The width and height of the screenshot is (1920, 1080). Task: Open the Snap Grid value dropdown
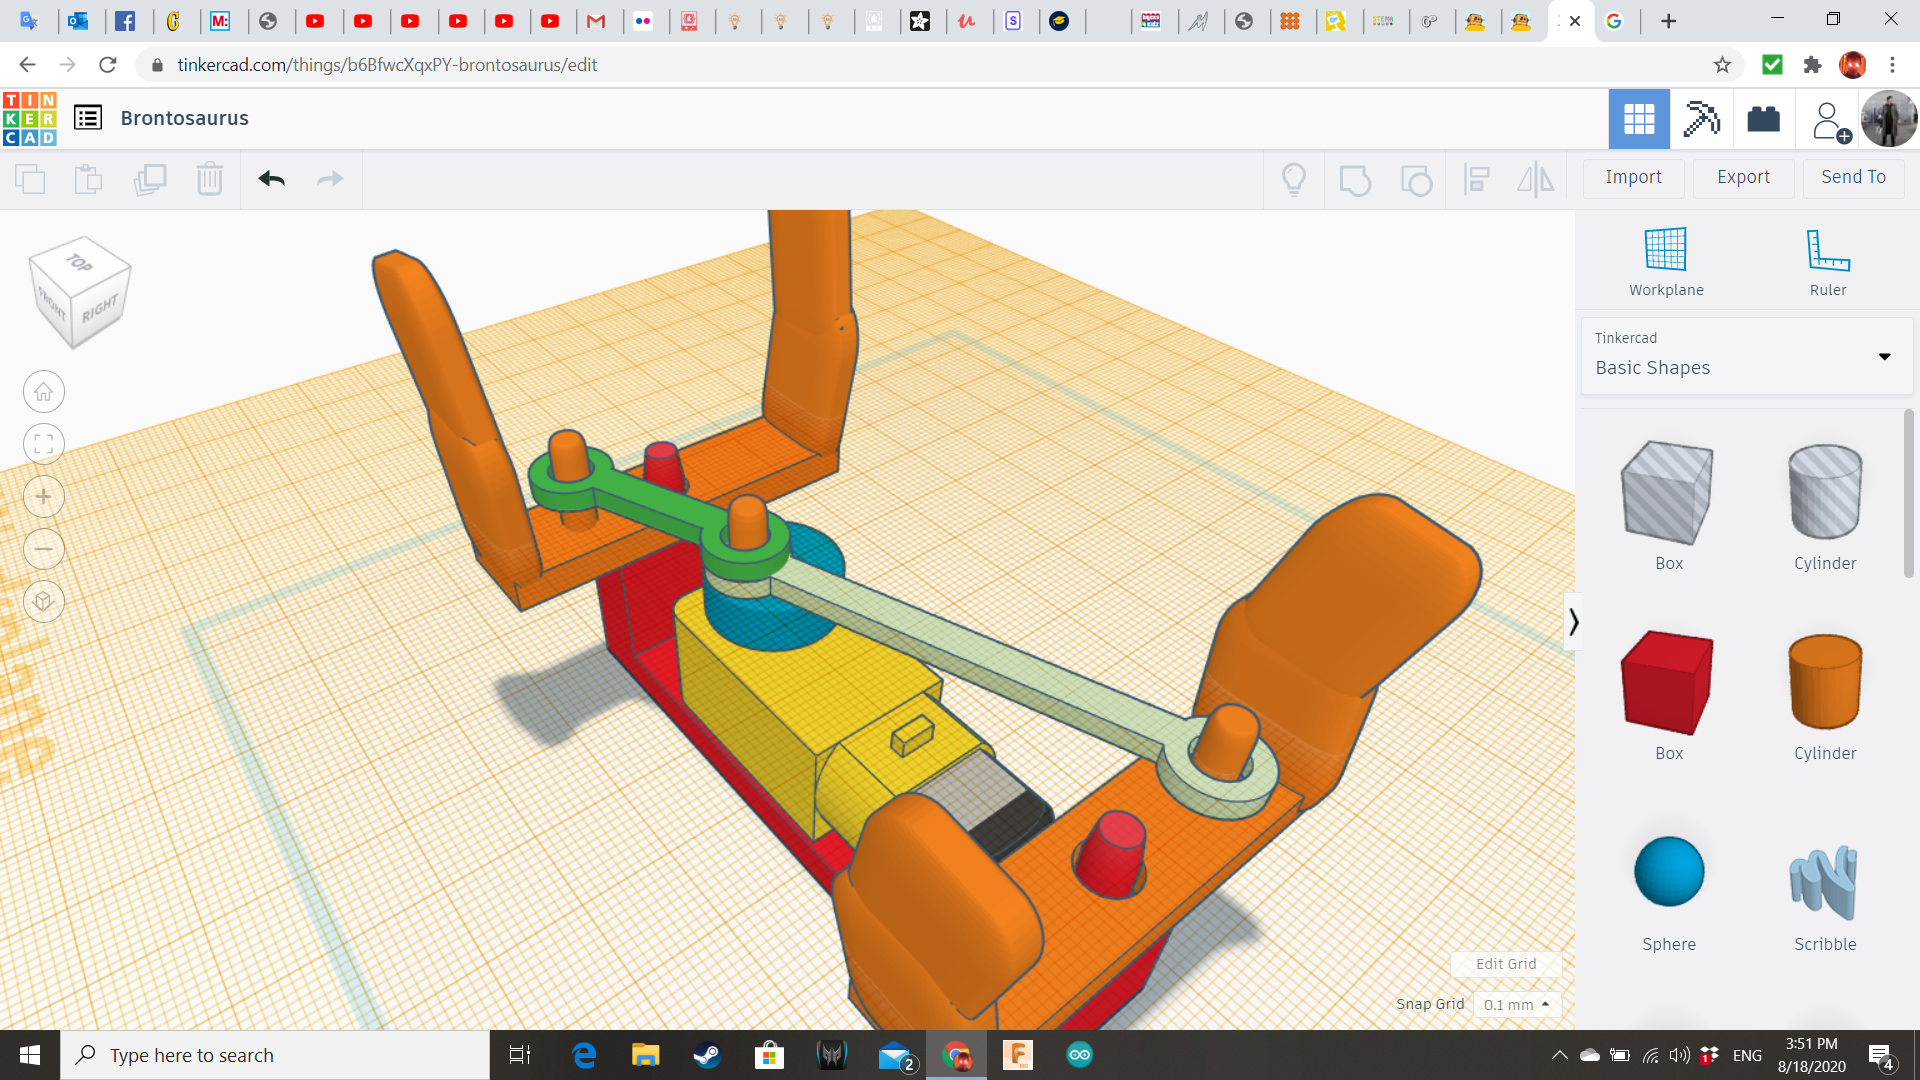click(1516, 1004)
